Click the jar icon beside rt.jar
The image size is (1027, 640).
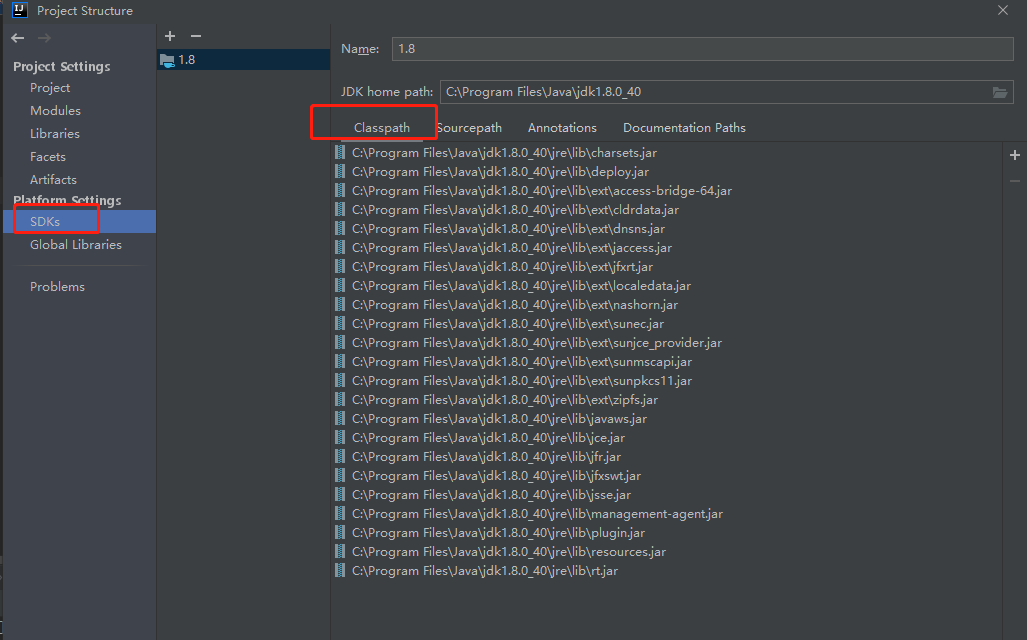[x=338, y=570]
